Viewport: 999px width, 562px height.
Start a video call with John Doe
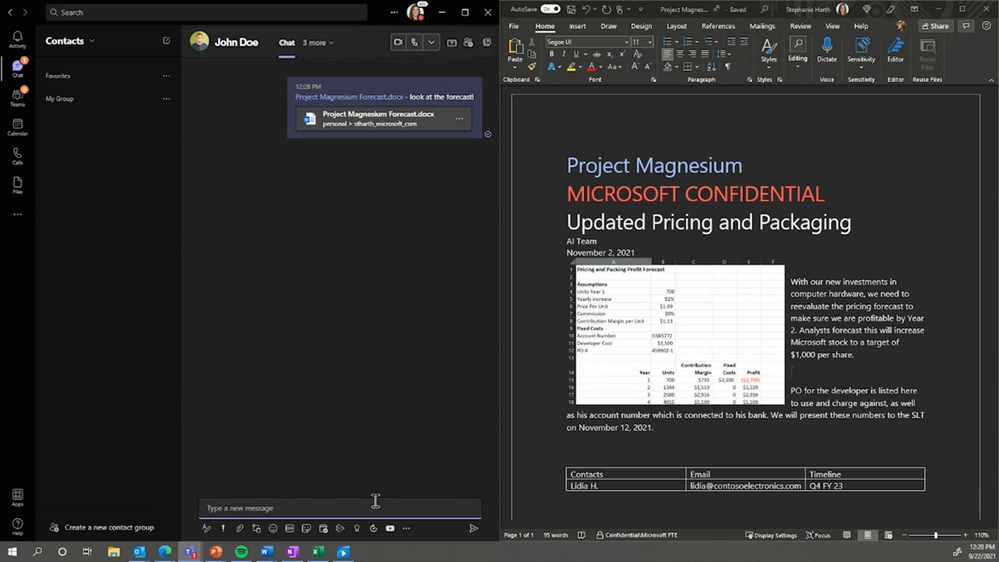[x=398, y=42]
